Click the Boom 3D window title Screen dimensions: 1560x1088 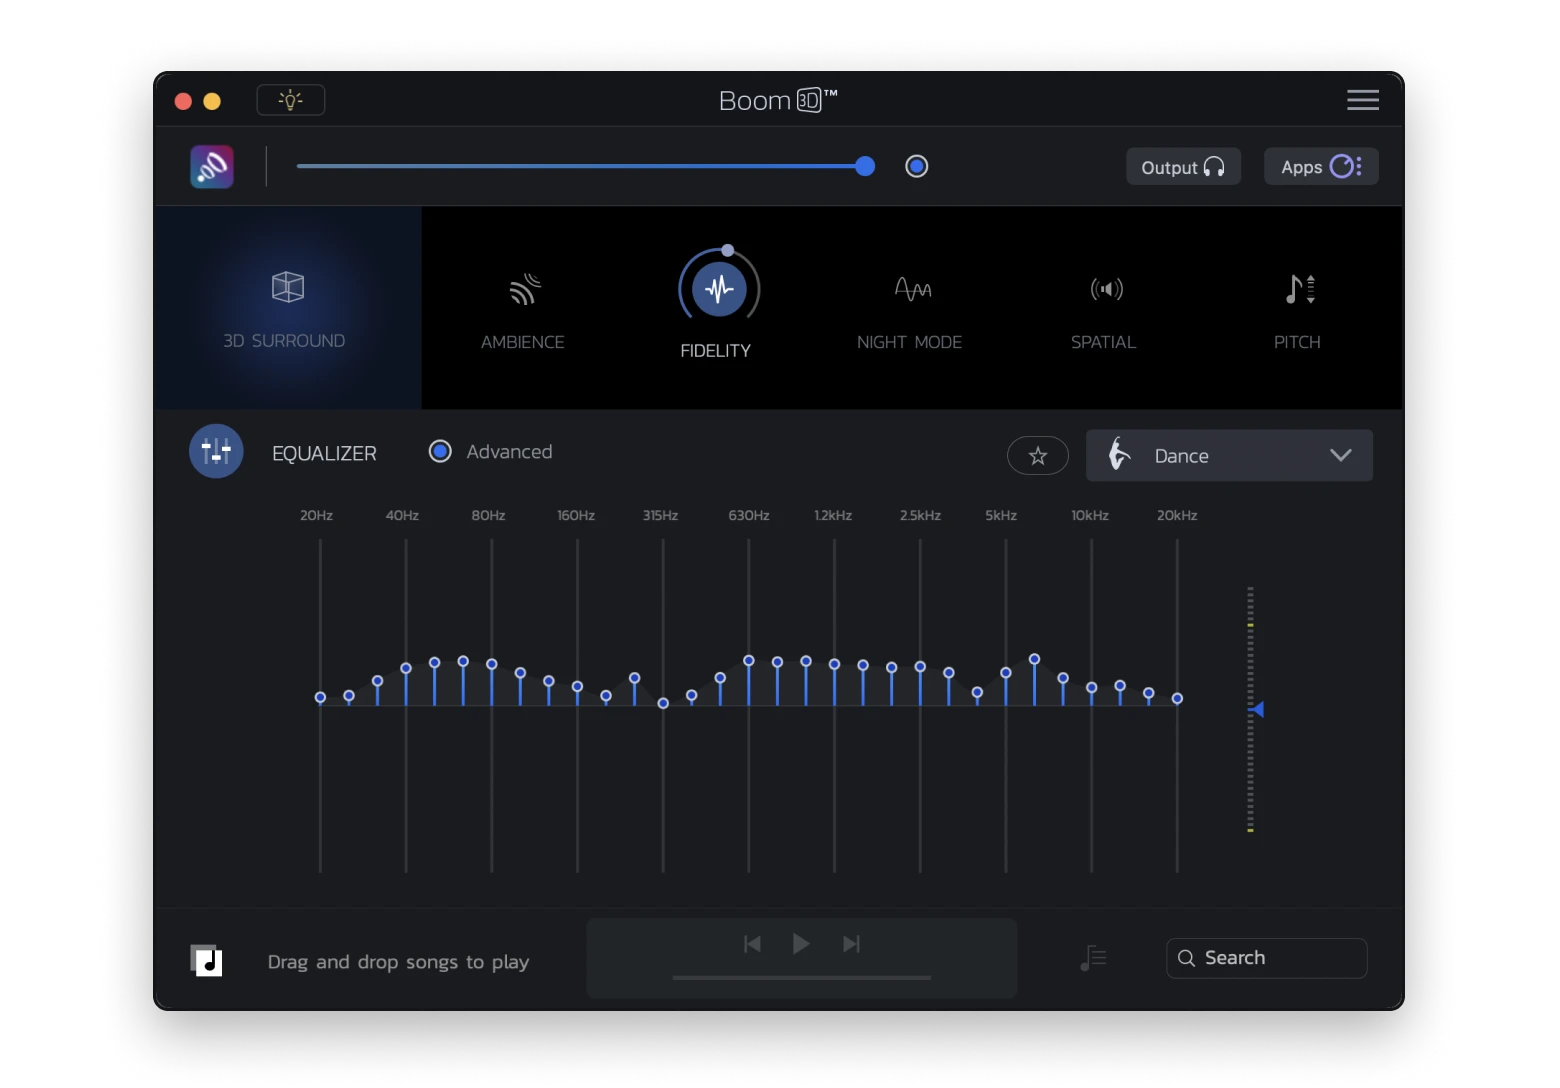[778, 100]
